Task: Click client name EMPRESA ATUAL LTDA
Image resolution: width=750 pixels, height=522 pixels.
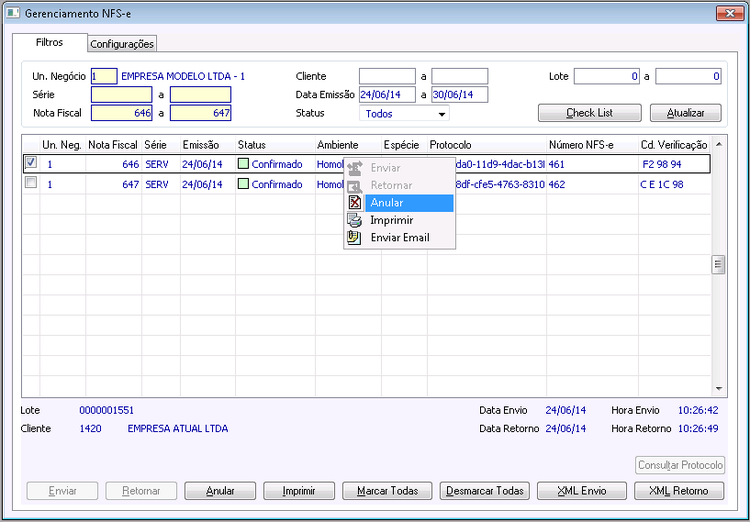Action: 177,429
